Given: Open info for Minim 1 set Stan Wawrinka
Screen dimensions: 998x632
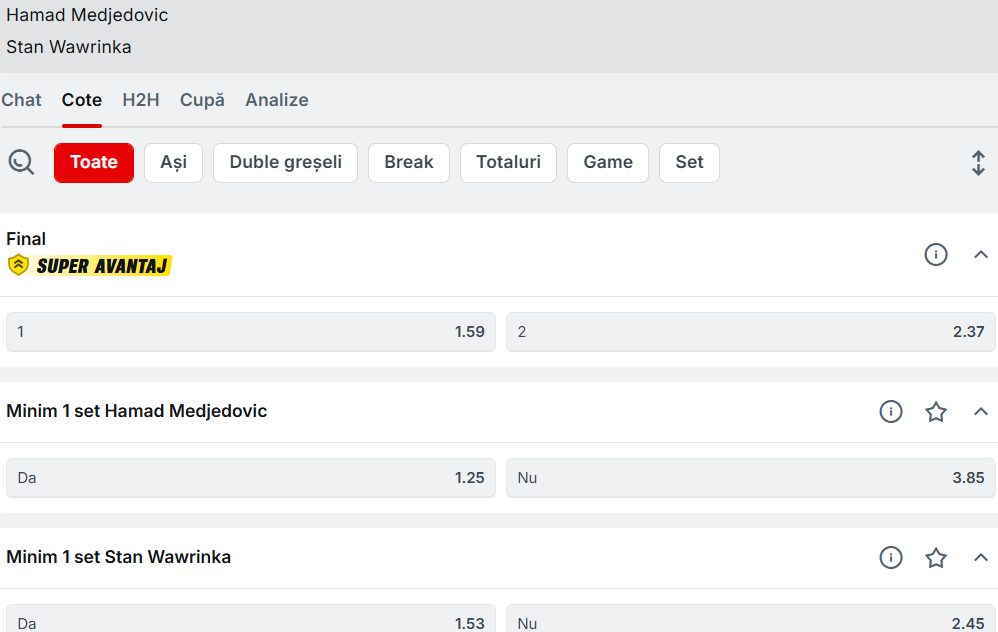Looking at the screenshot, I should point(890,557).
